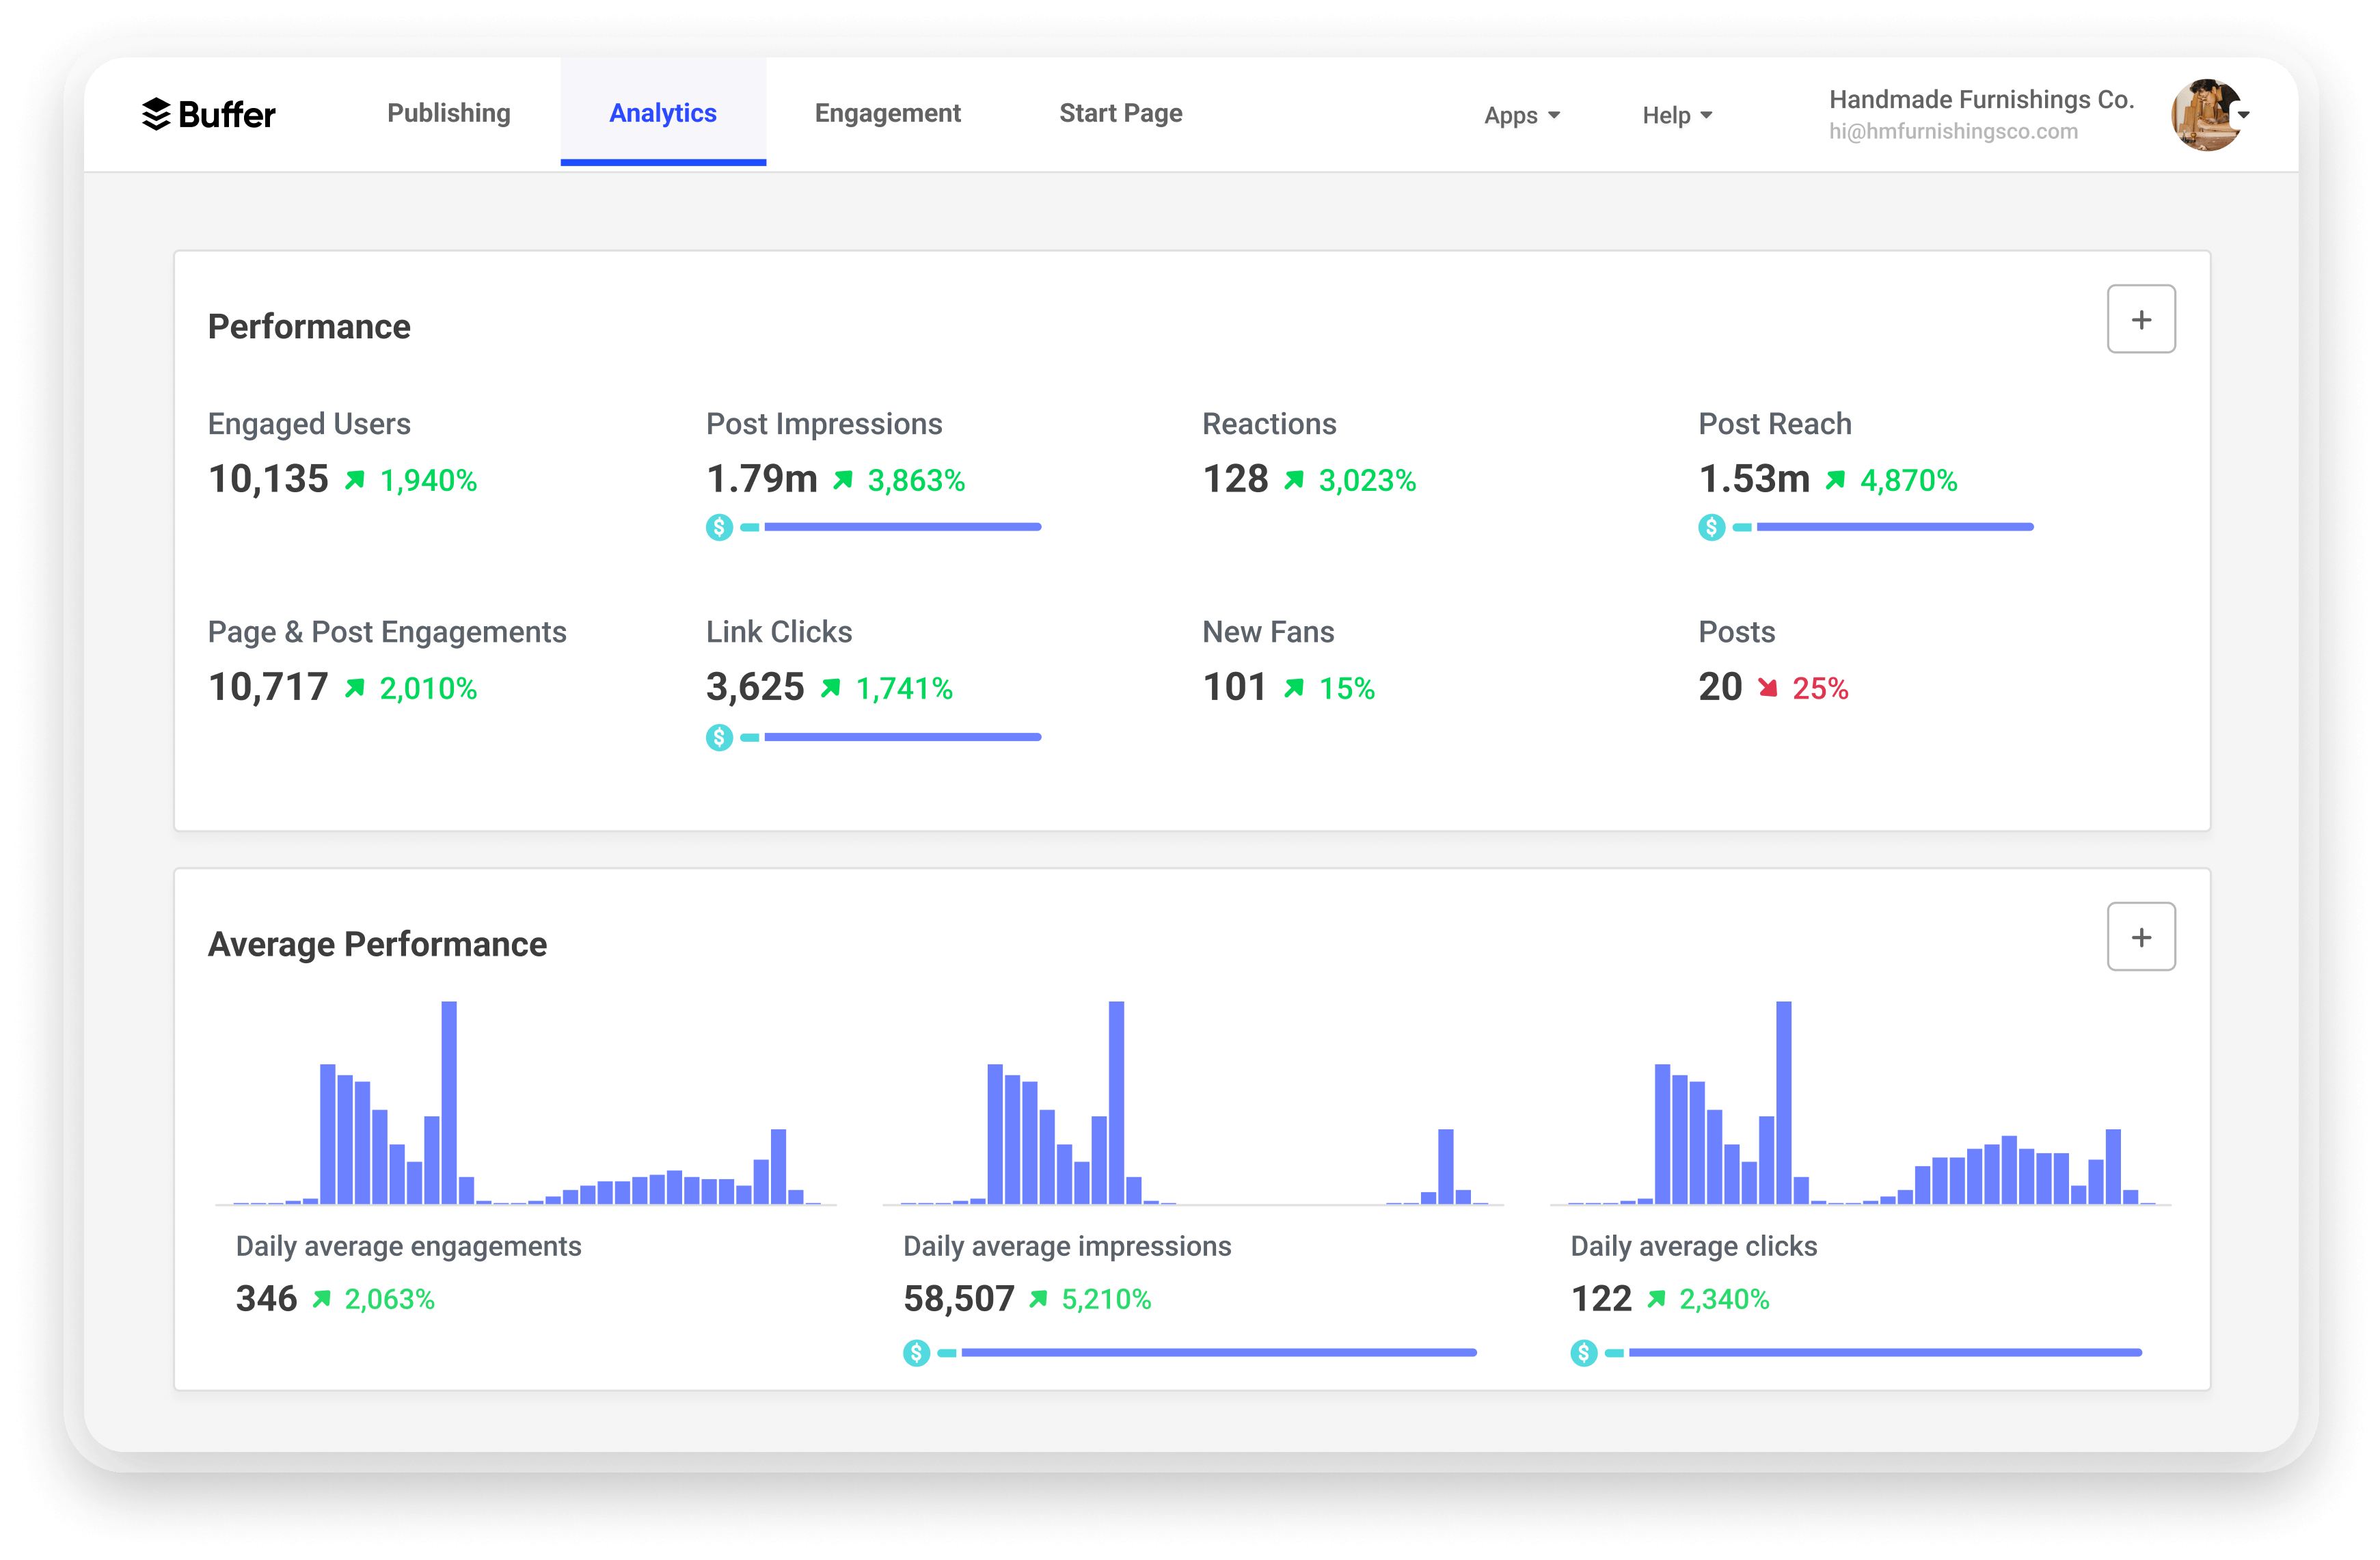This screenshot has height=1560, width=2380.
Task: Click the dollar icon under Daily average clicks
Action: [1584, 1353]
